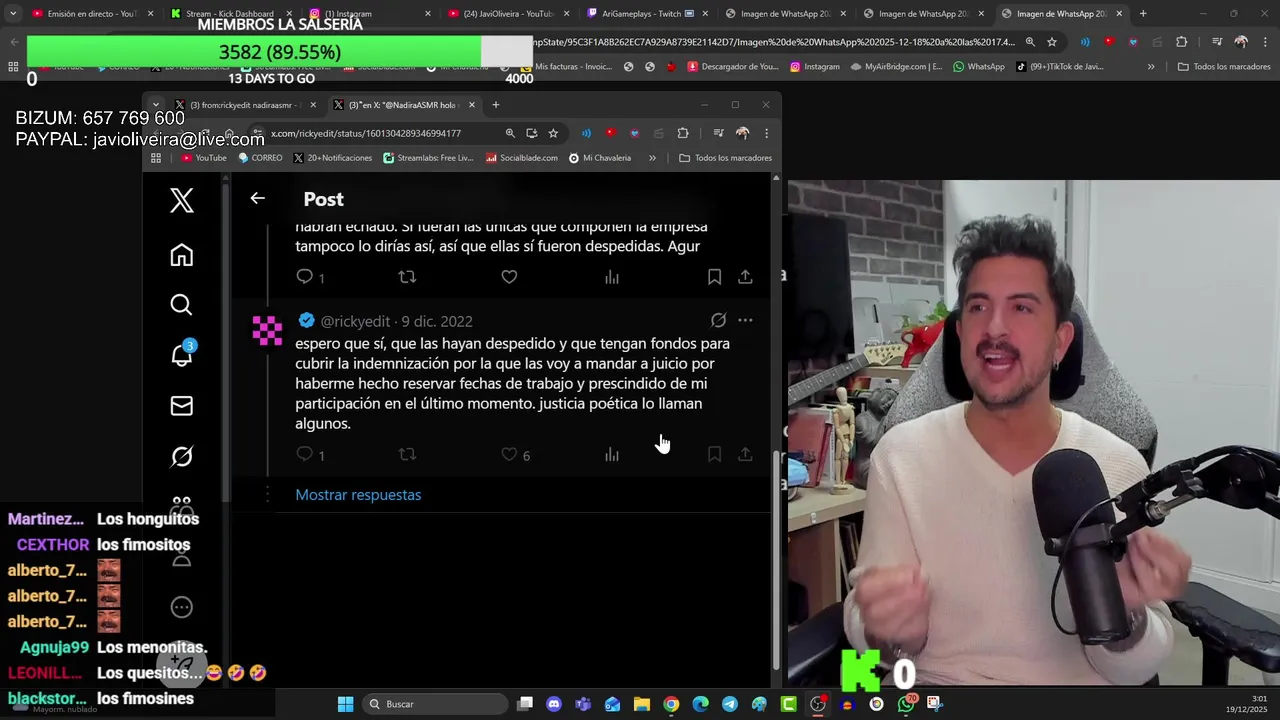
Task: Open Todos los marcadores in back window
Action: coord(1224,67)
